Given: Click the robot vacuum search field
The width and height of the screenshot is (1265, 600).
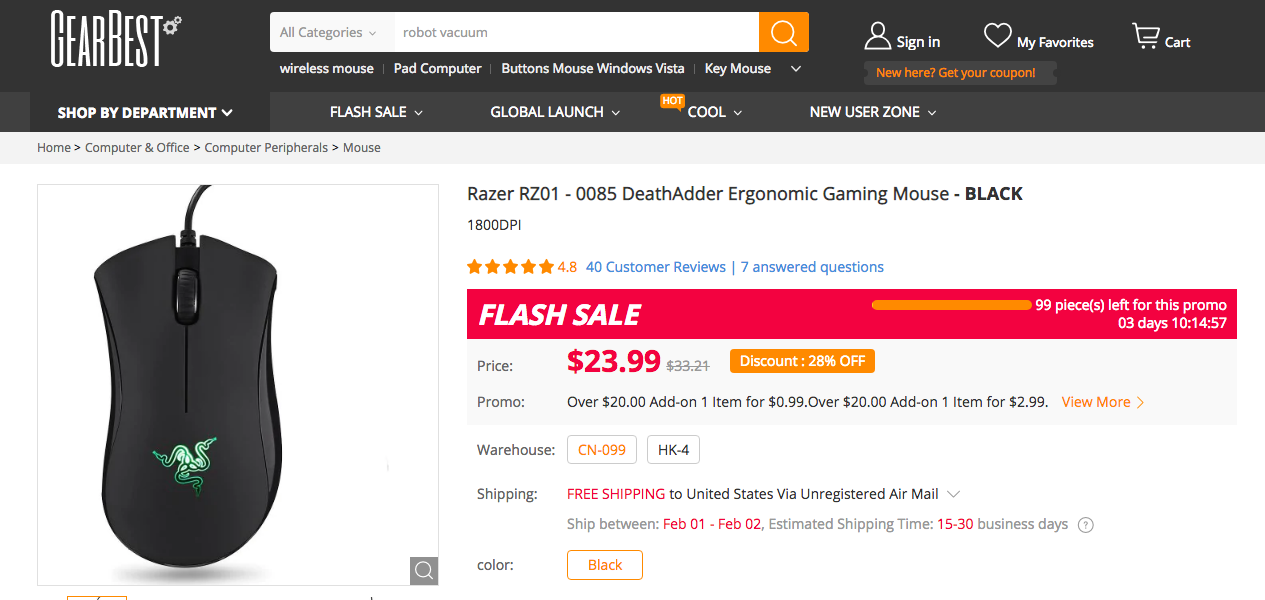Looking at the screenshot, I should click(575, 32).
